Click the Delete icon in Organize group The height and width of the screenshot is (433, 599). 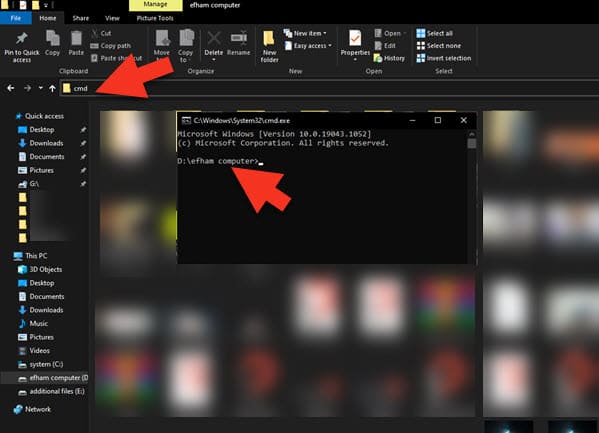(x=214, y=39)
